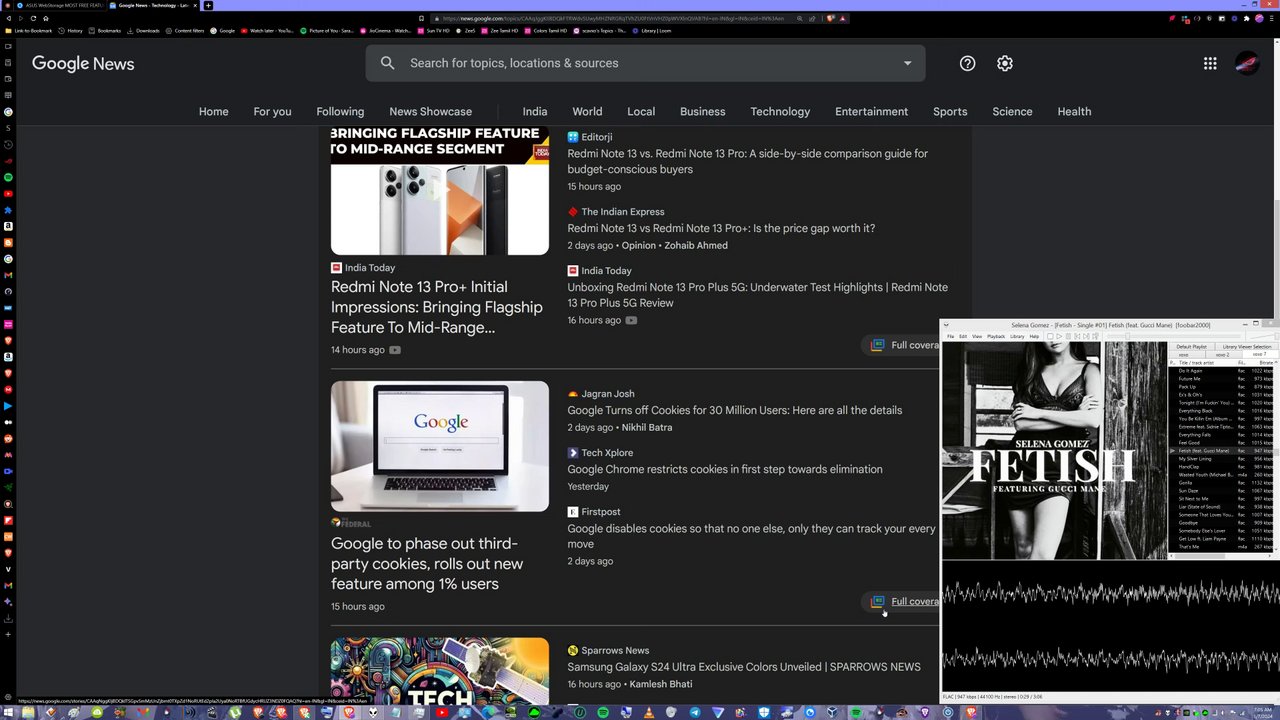
Task: Switch to India news section
Action: (x=535, y=111)
